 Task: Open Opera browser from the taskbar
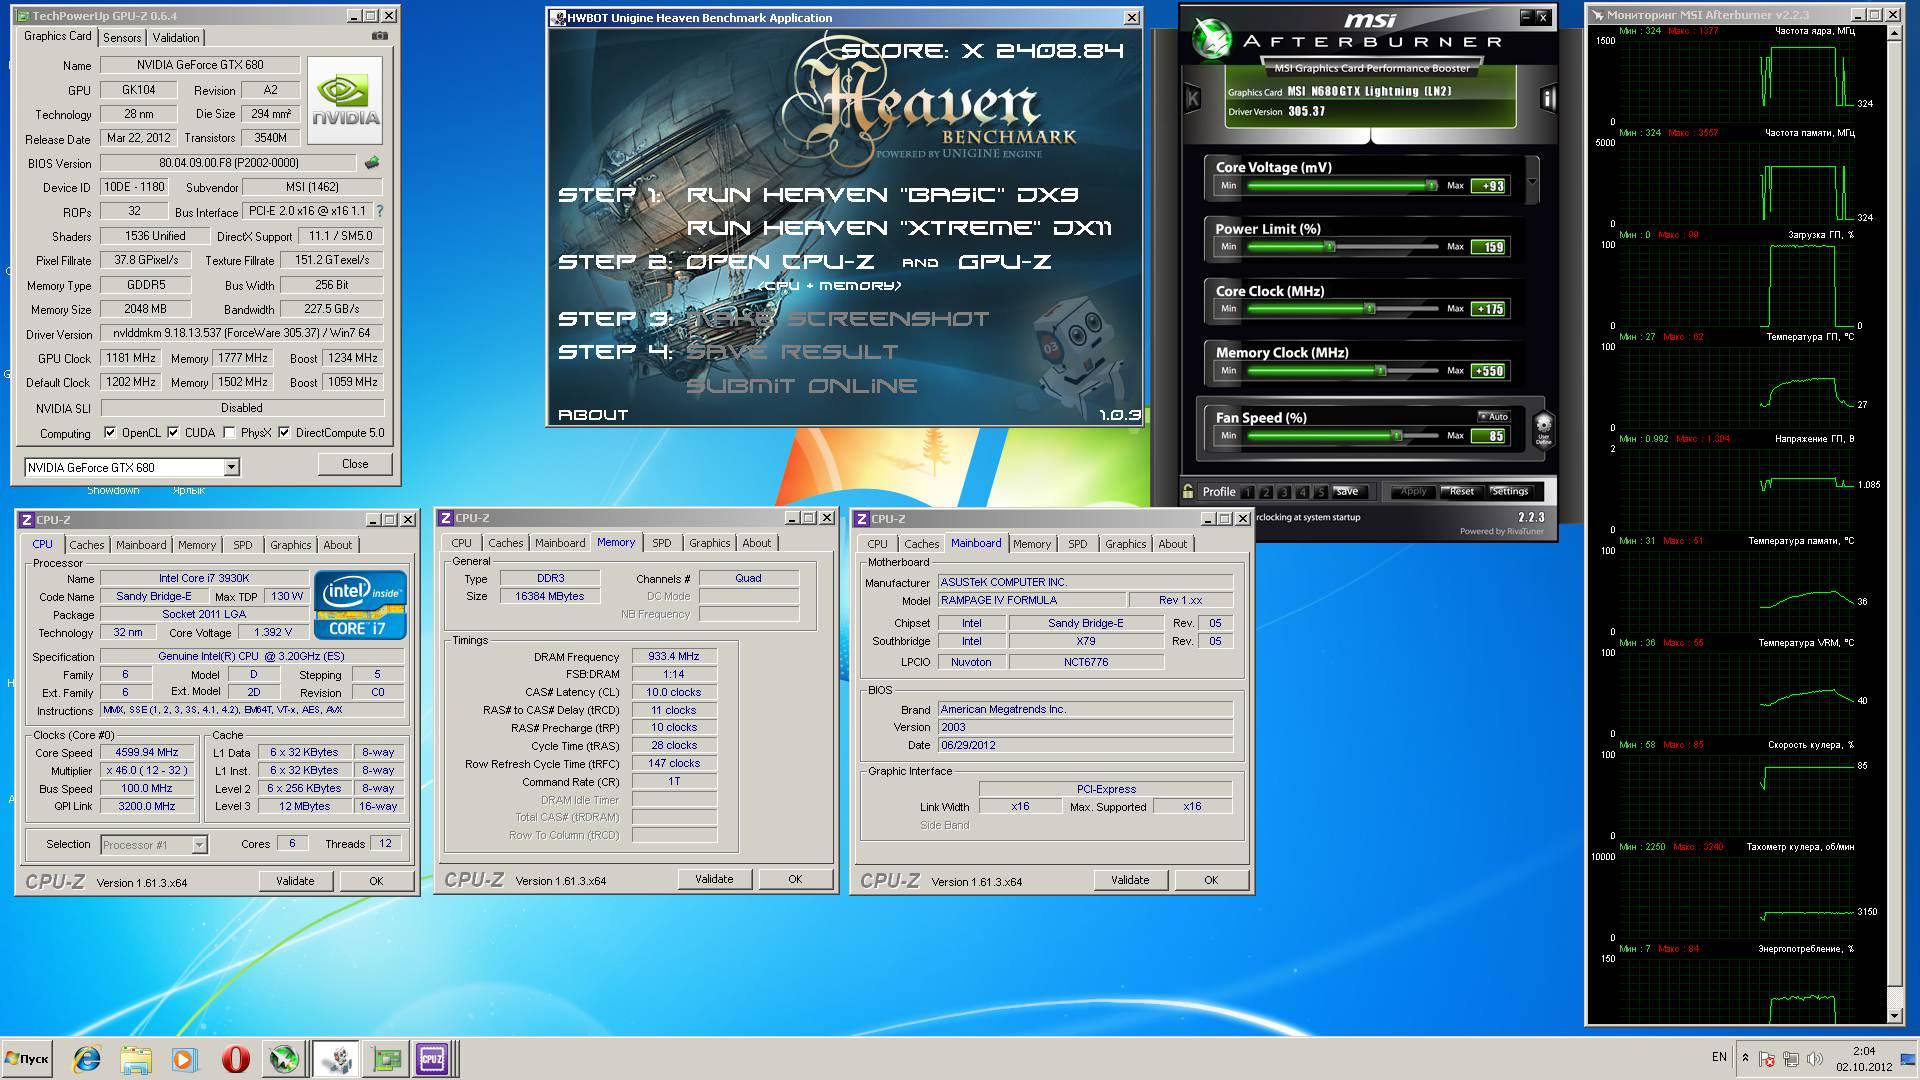click(235, 1059)
